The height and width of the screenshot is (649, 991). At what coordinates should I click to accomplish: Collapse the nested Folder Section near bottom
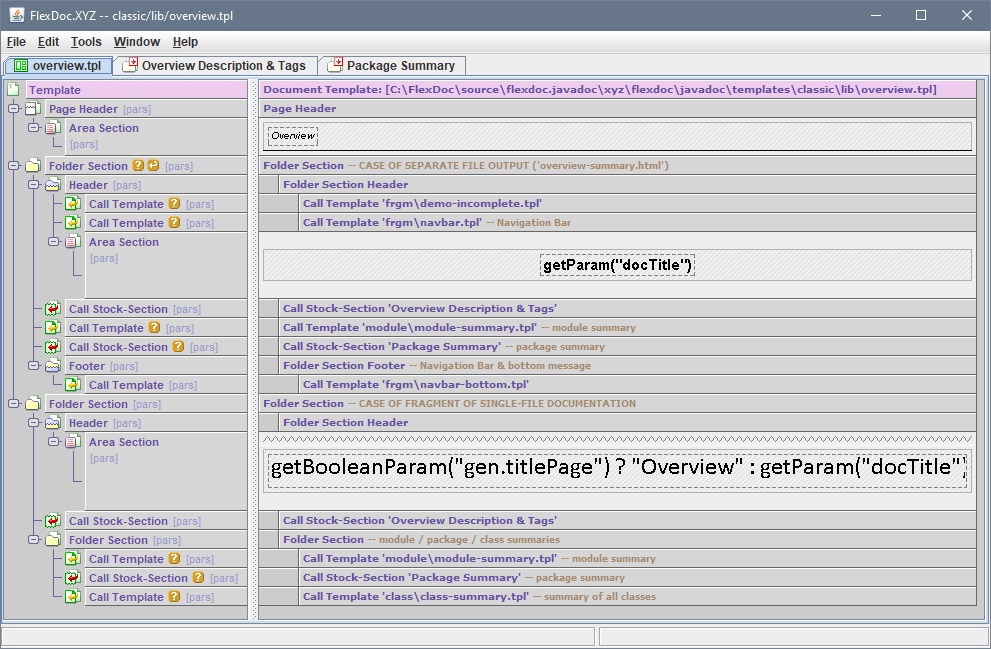(x=33, y=540)
